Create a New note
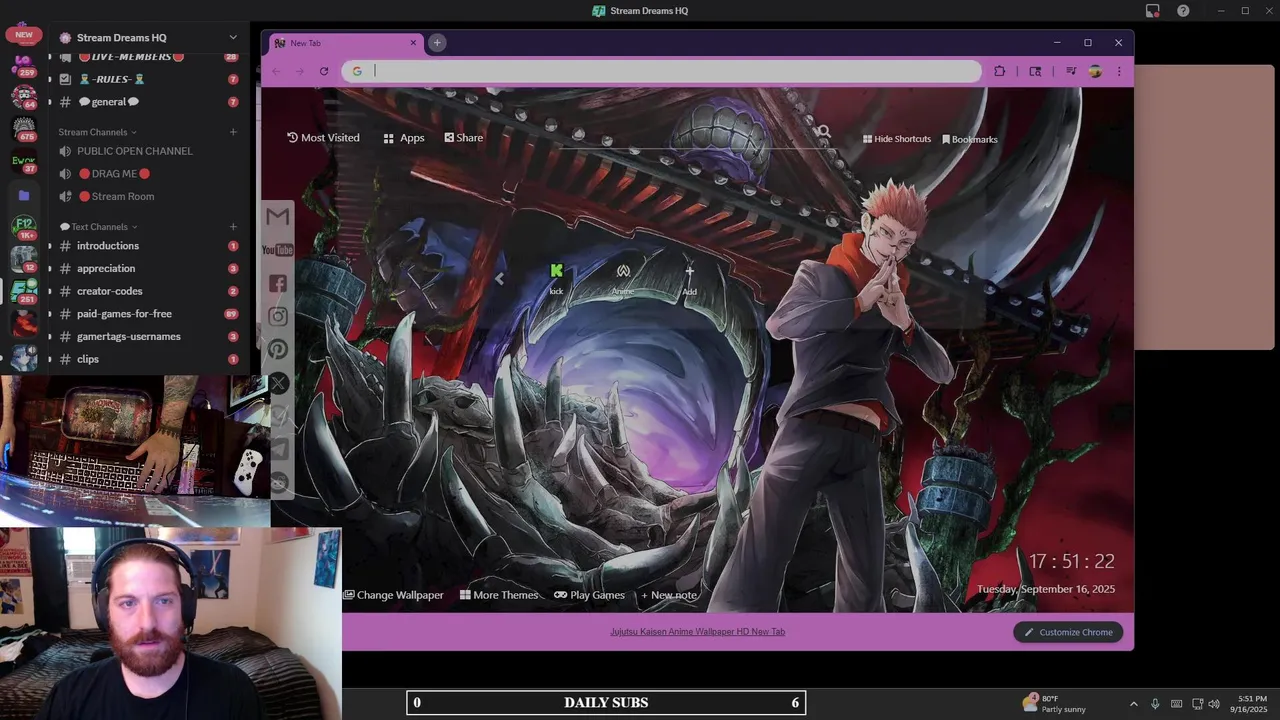 [669, 595]
